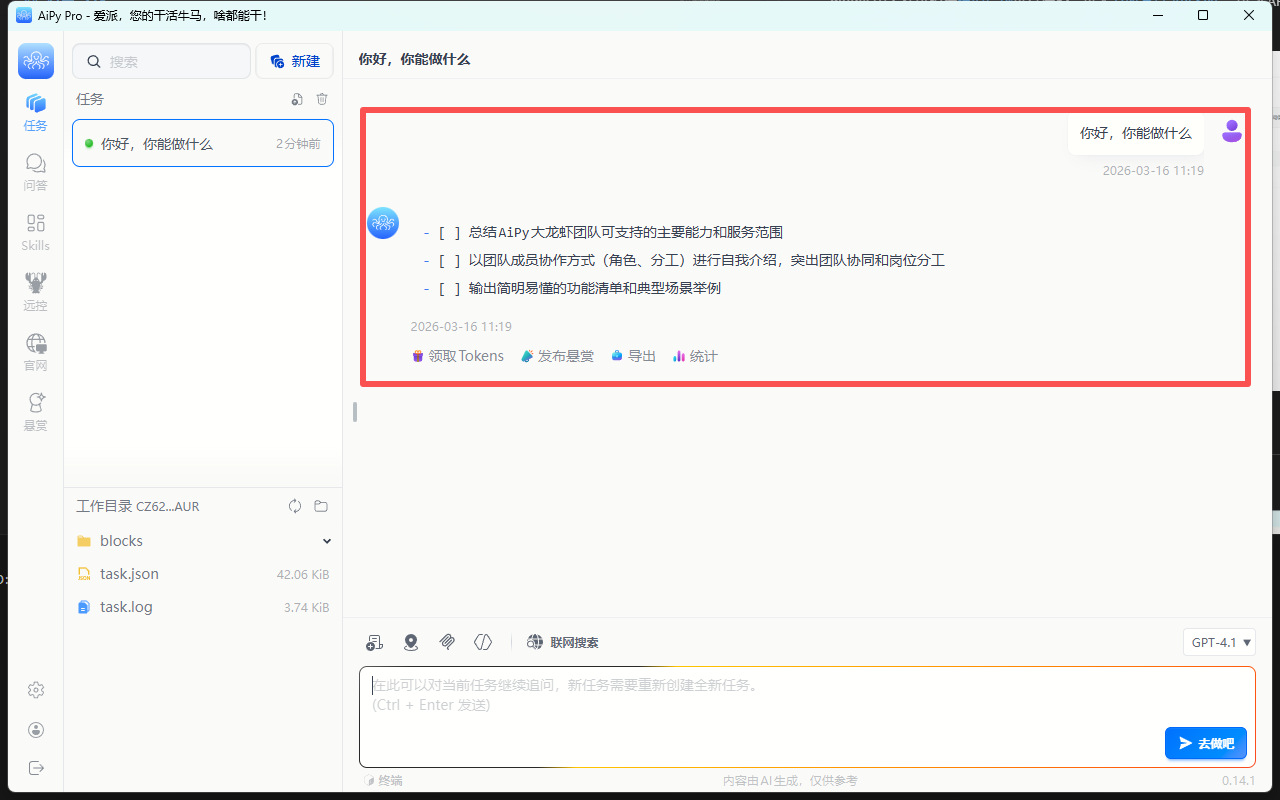Click the logout icon in sidebar

coord(36,768)
